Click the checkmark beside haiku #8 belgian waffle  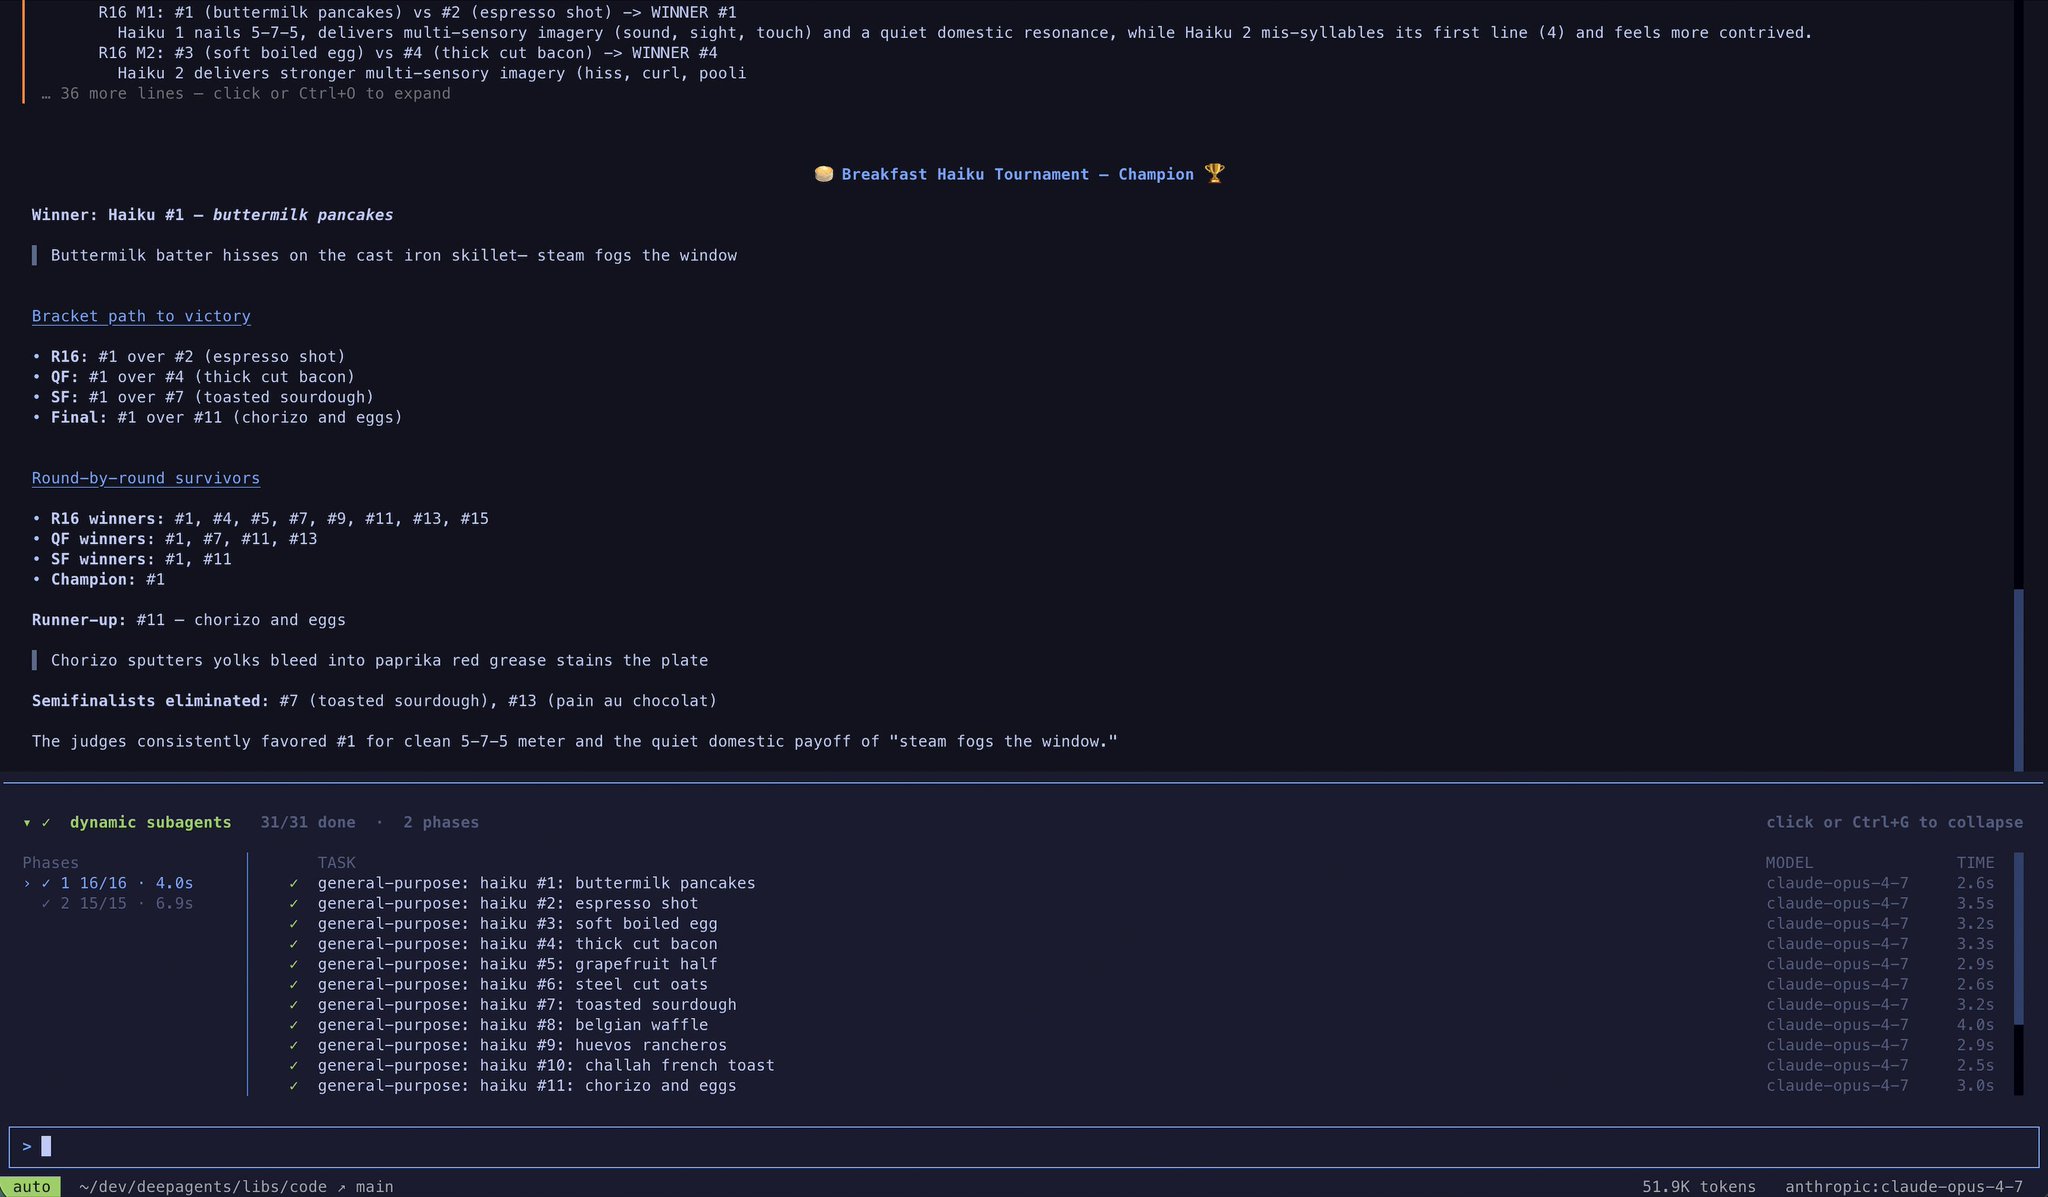[x=294, y=1025]
